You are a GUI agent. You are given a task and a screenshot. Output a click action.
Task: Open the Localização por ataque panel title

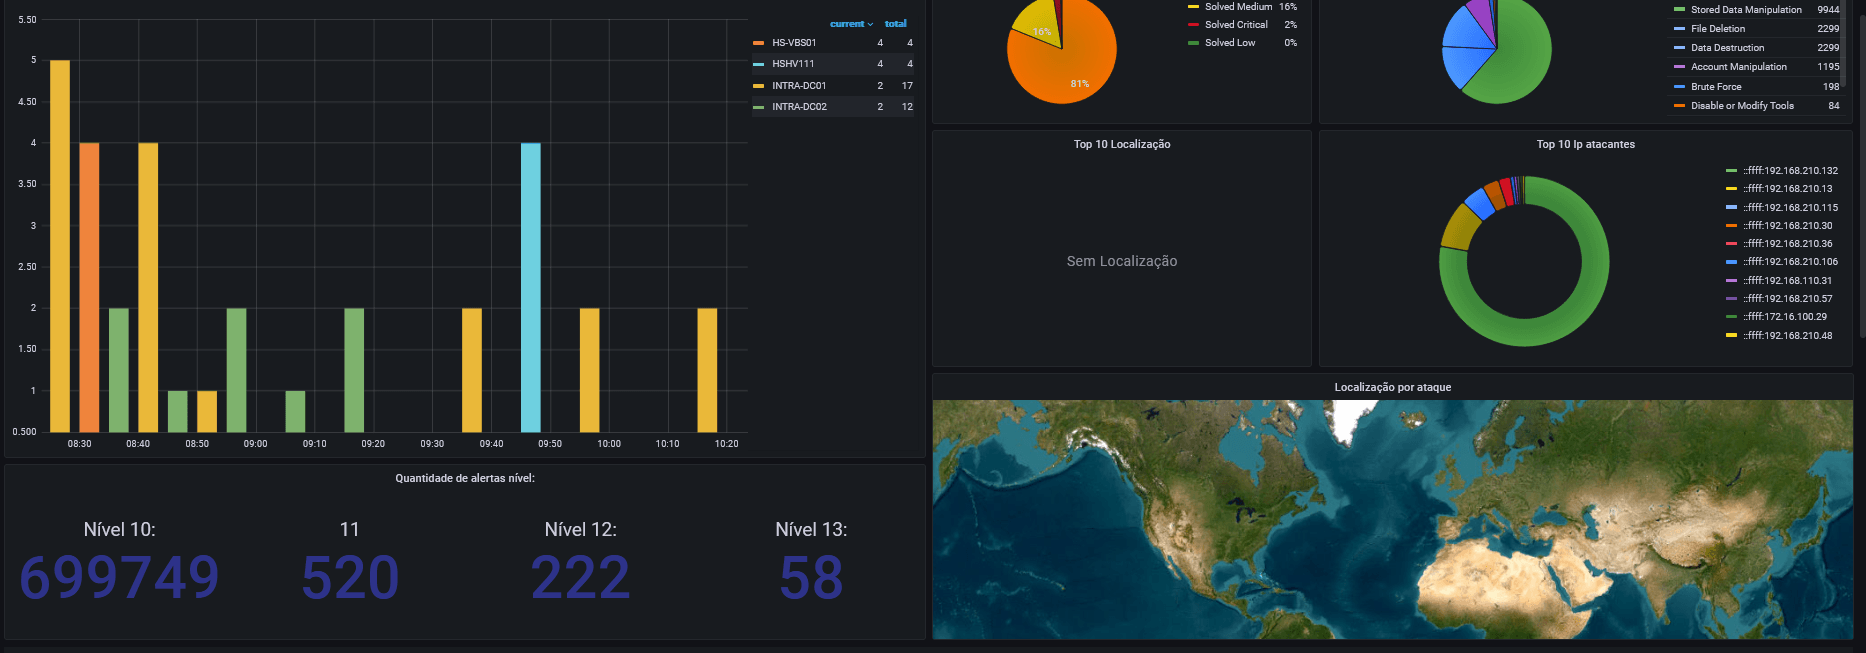(1392, 387)
